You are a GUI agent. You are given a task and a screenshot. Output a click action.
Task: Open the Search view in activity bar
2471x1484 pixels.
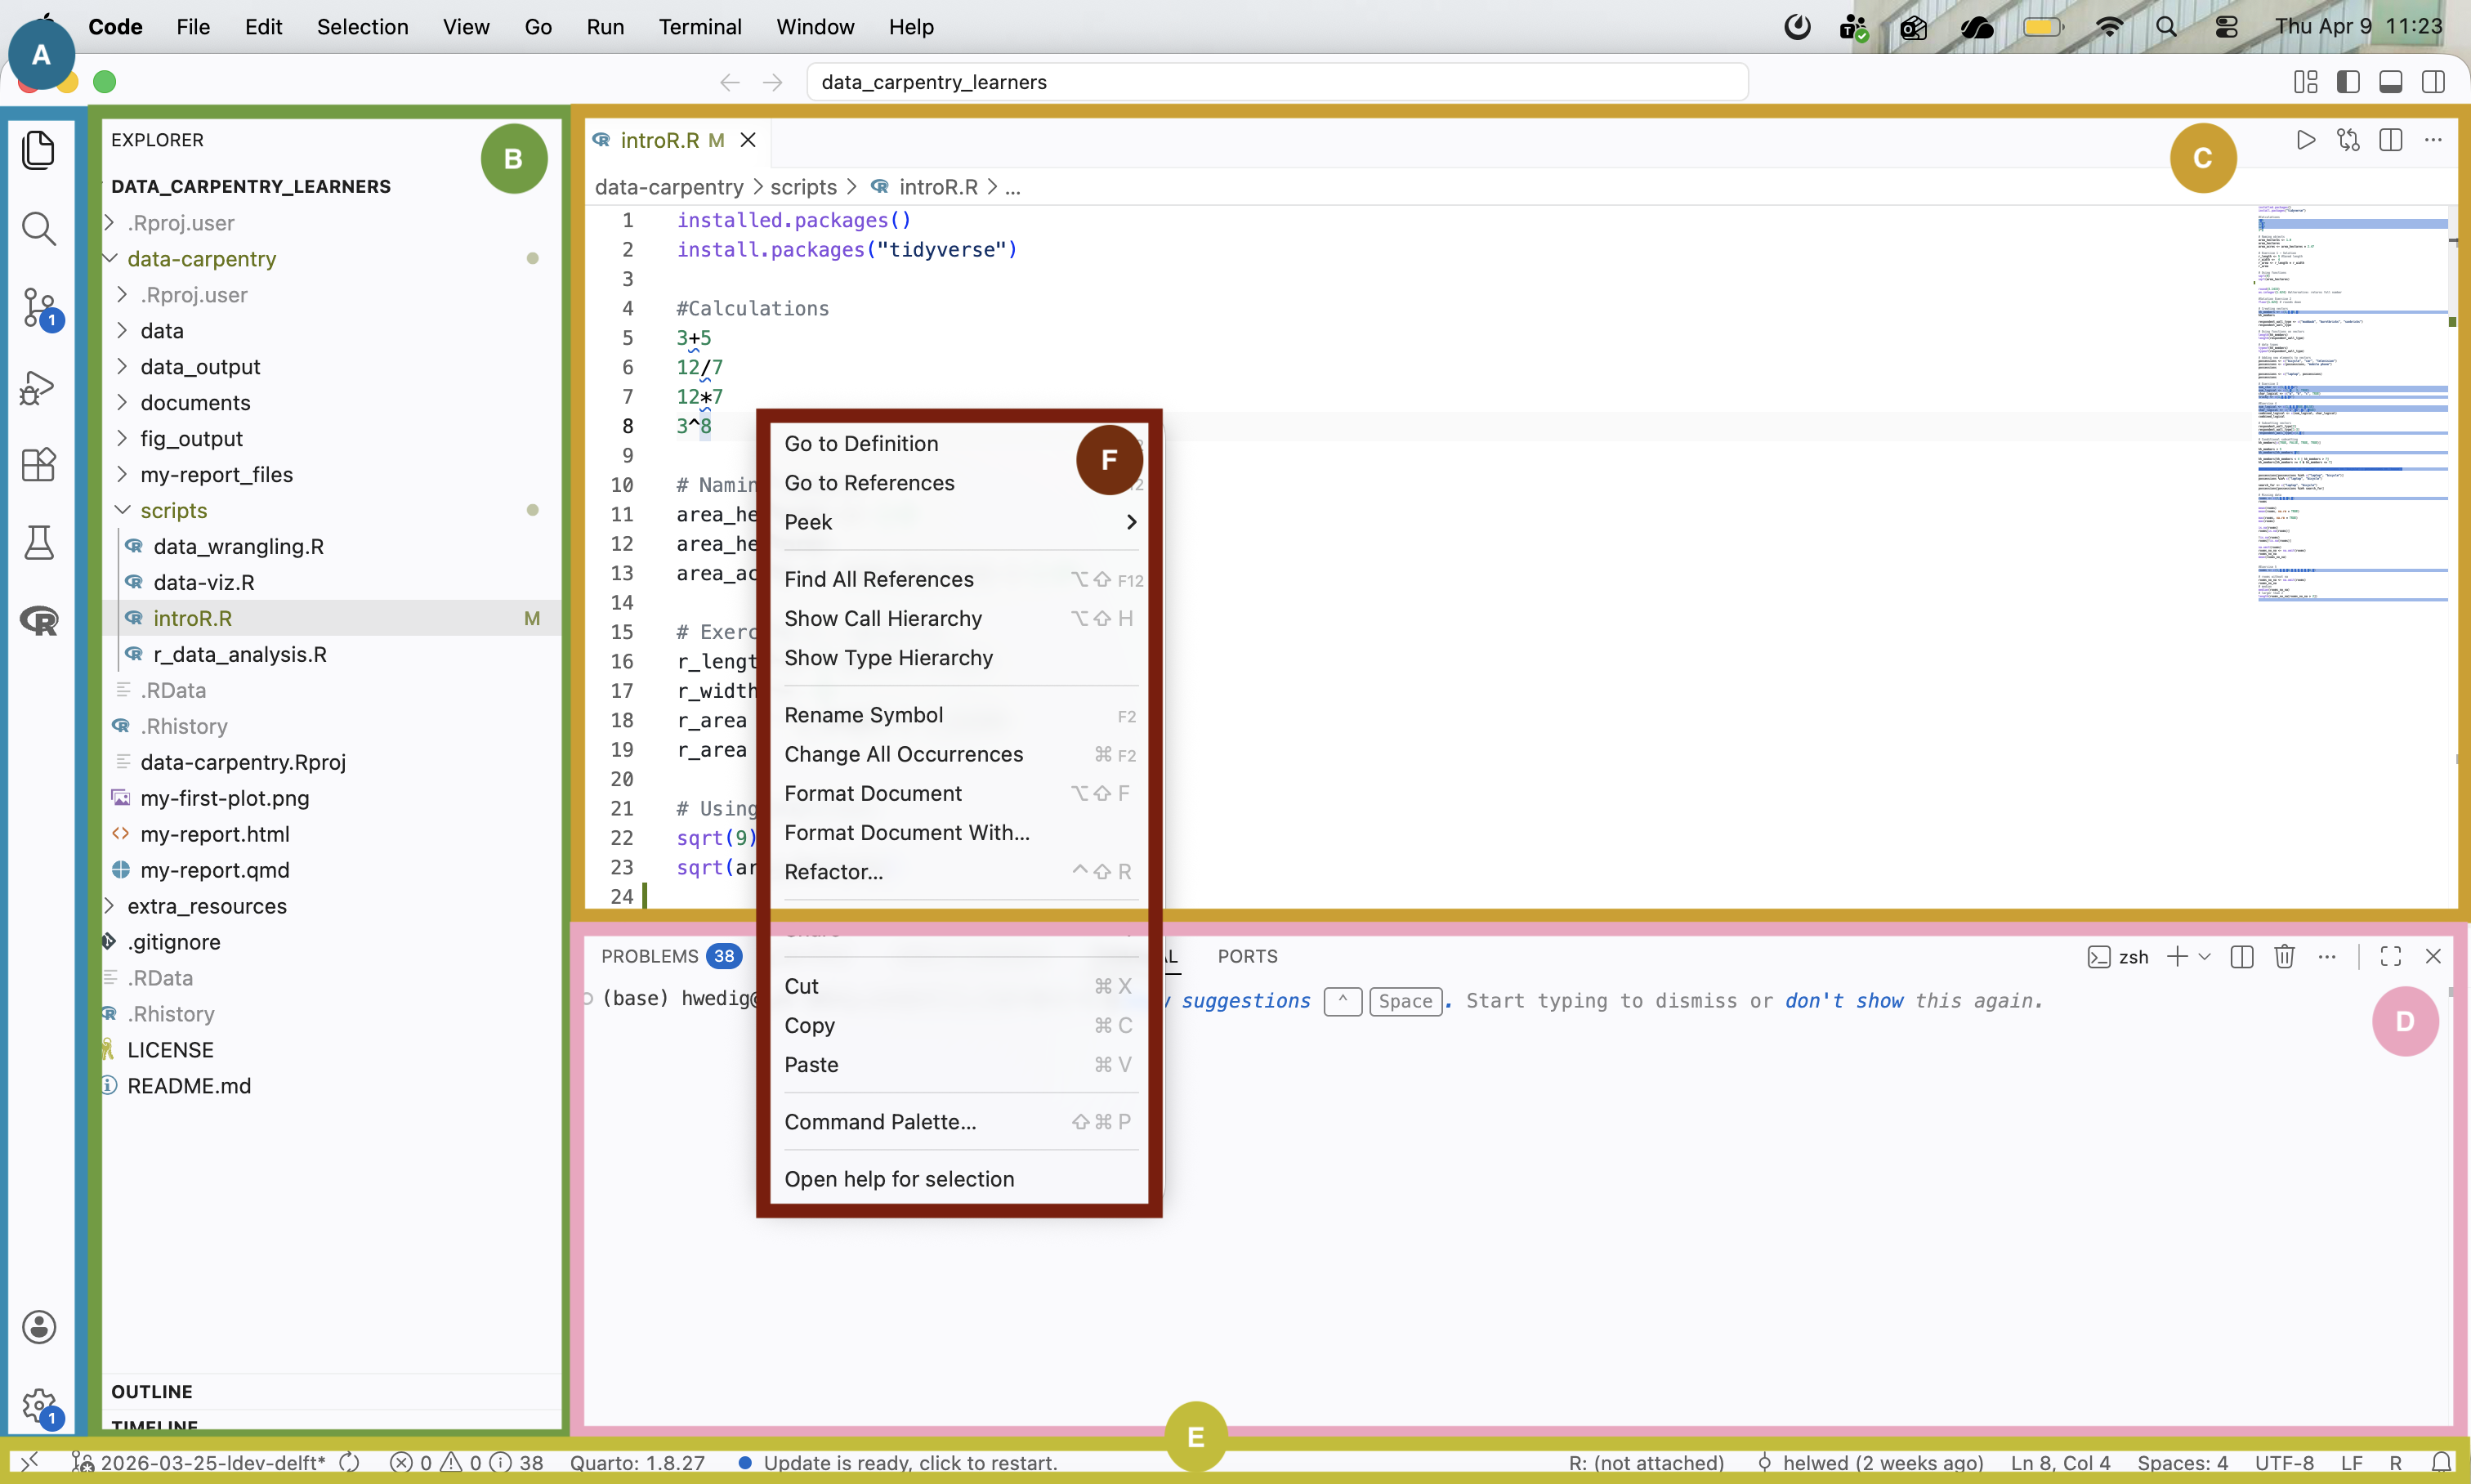coord(38,229)
